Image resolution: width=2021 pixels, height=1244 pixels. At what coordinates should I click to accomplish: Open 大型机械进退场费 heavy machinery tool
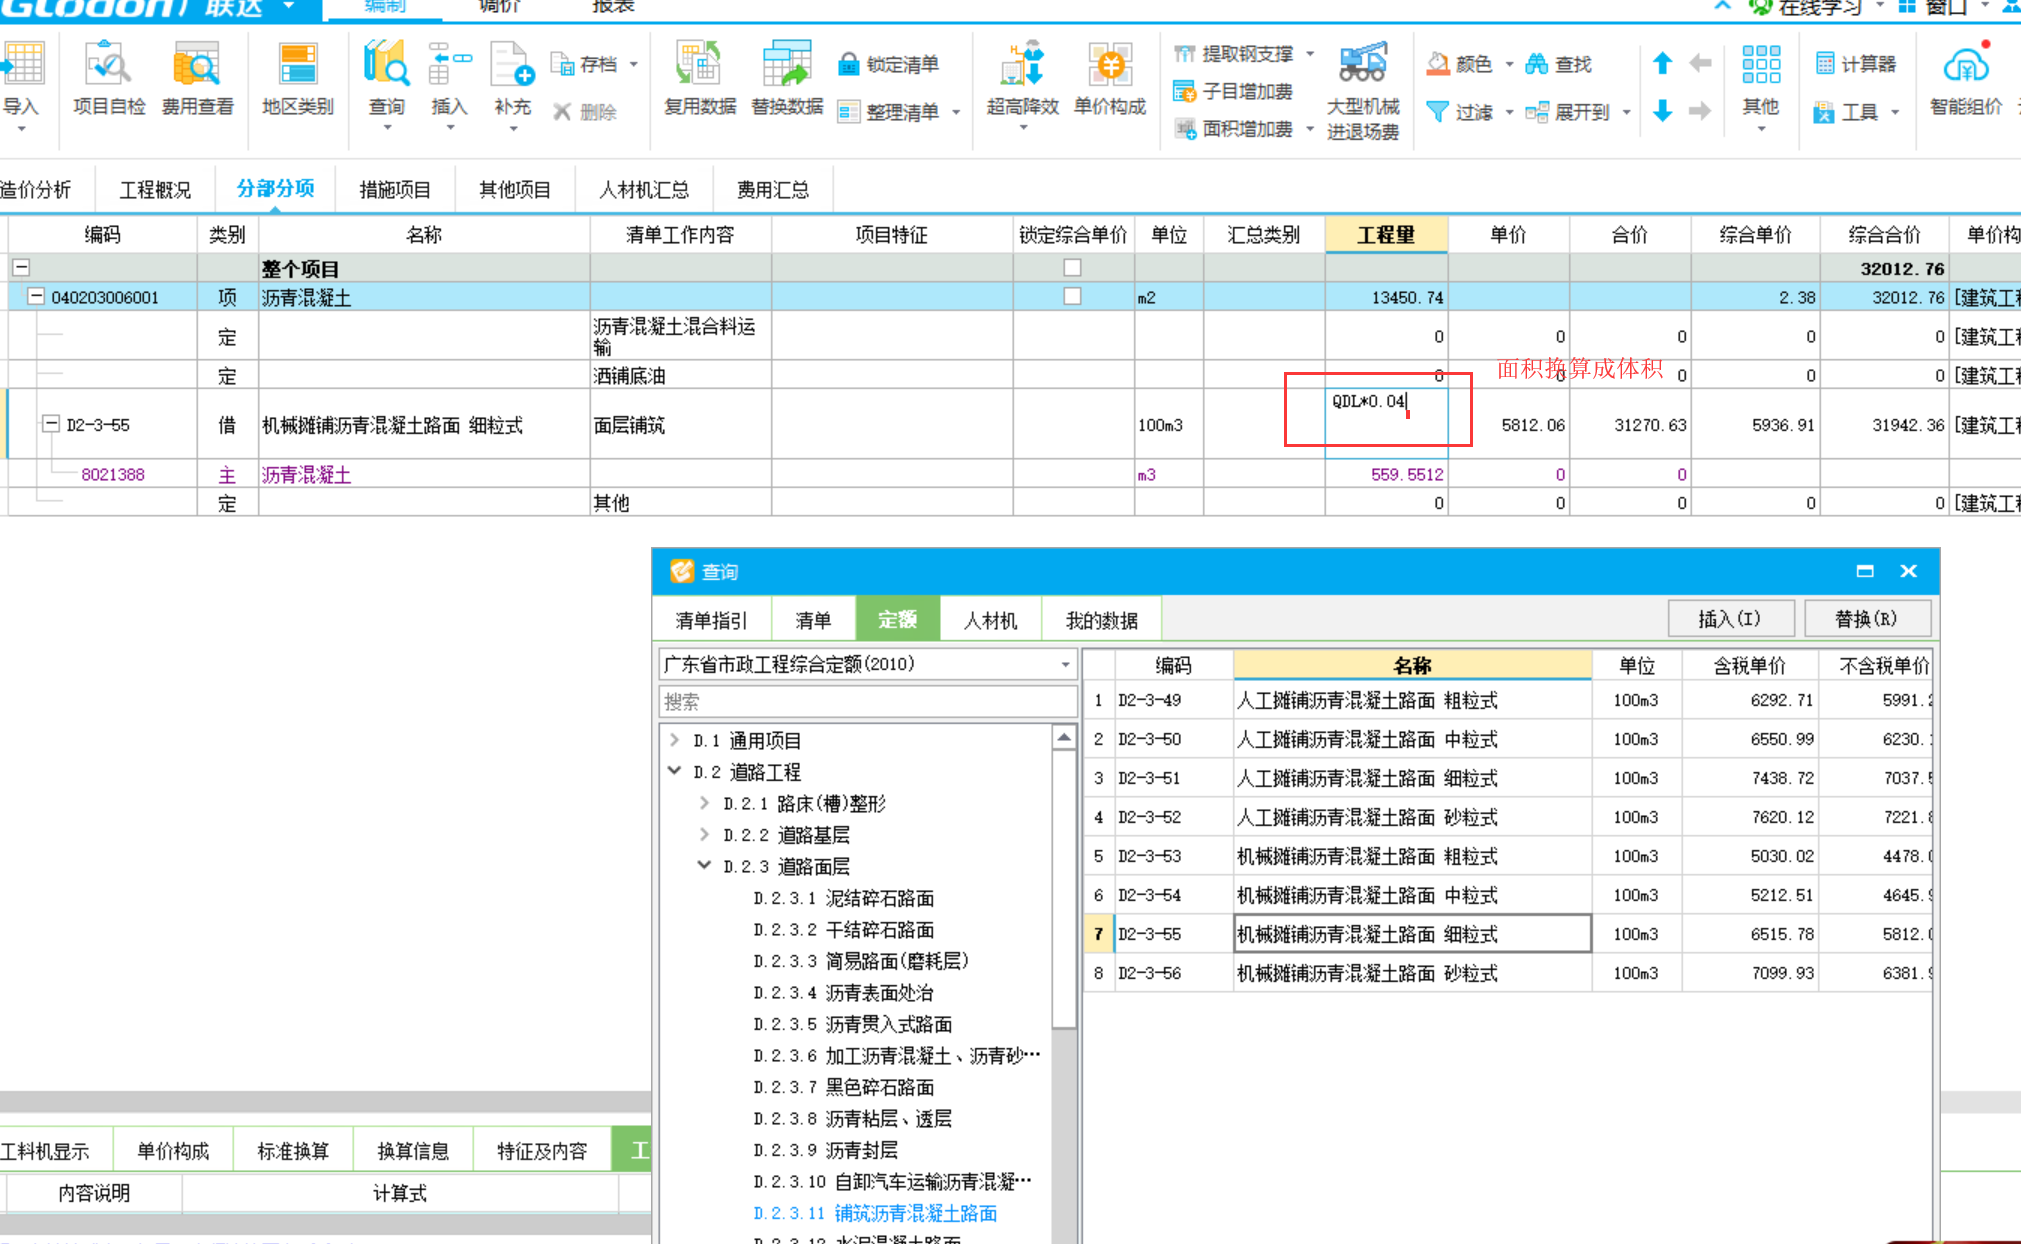tap(1362, 91)
